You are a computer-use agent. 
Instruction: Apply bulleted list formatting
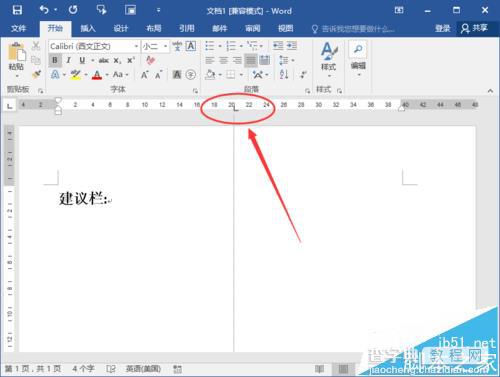point(209,46)
